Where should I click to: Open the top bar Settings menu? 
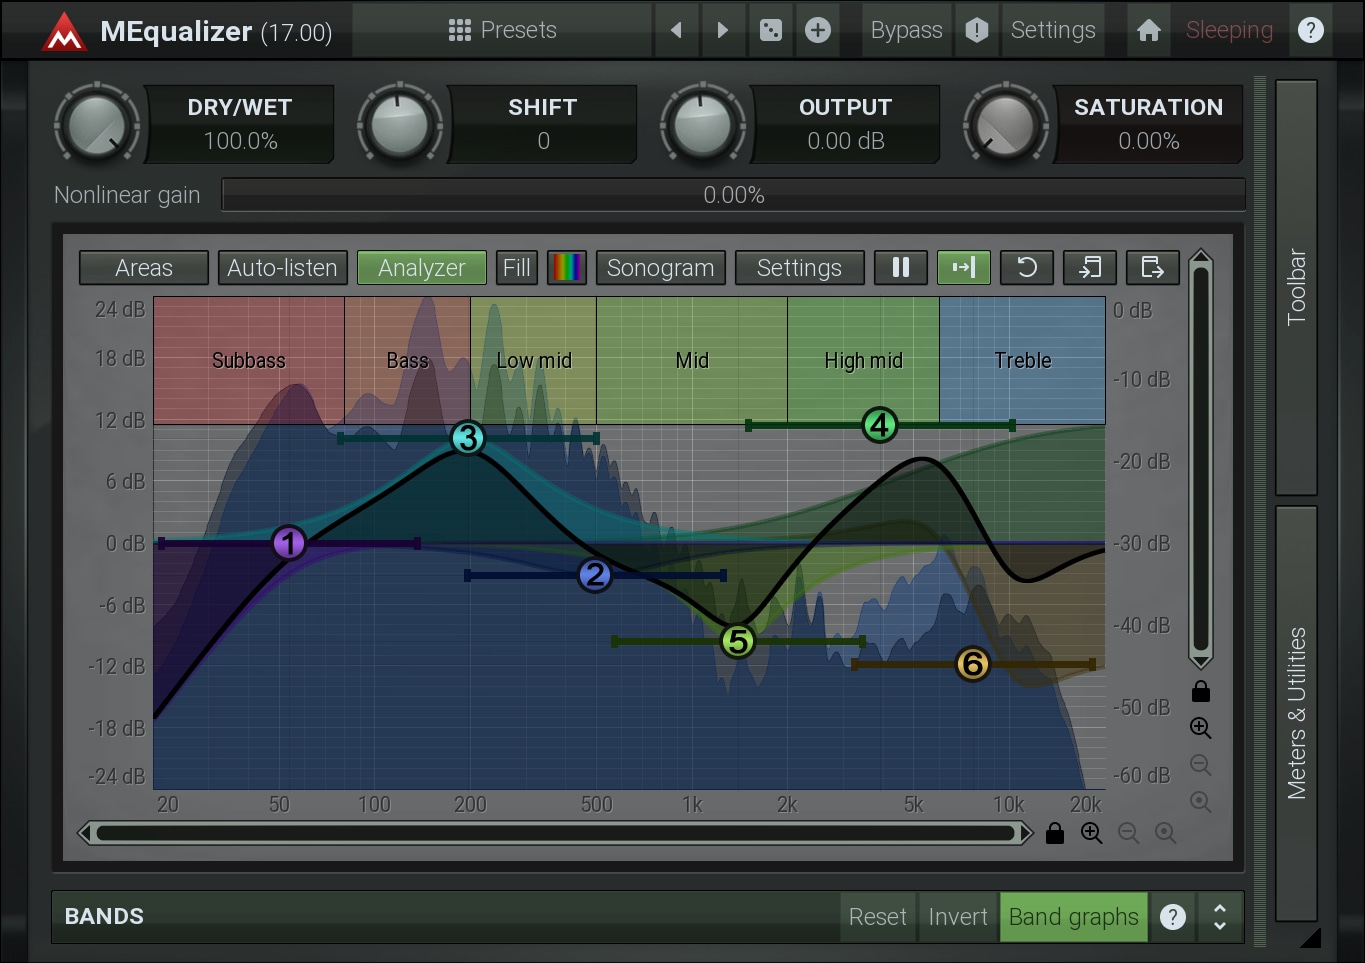[x=1053, y=30]
